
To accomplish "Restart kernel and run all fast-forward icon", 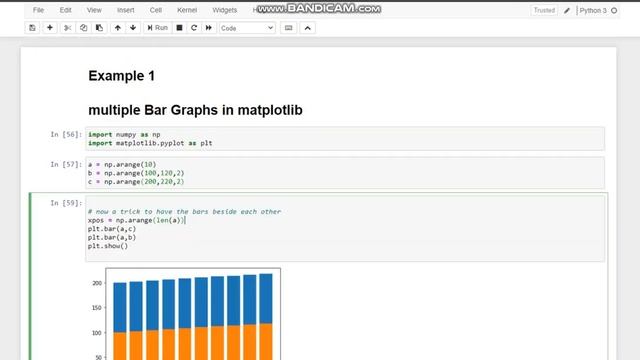I will point(209,28).
